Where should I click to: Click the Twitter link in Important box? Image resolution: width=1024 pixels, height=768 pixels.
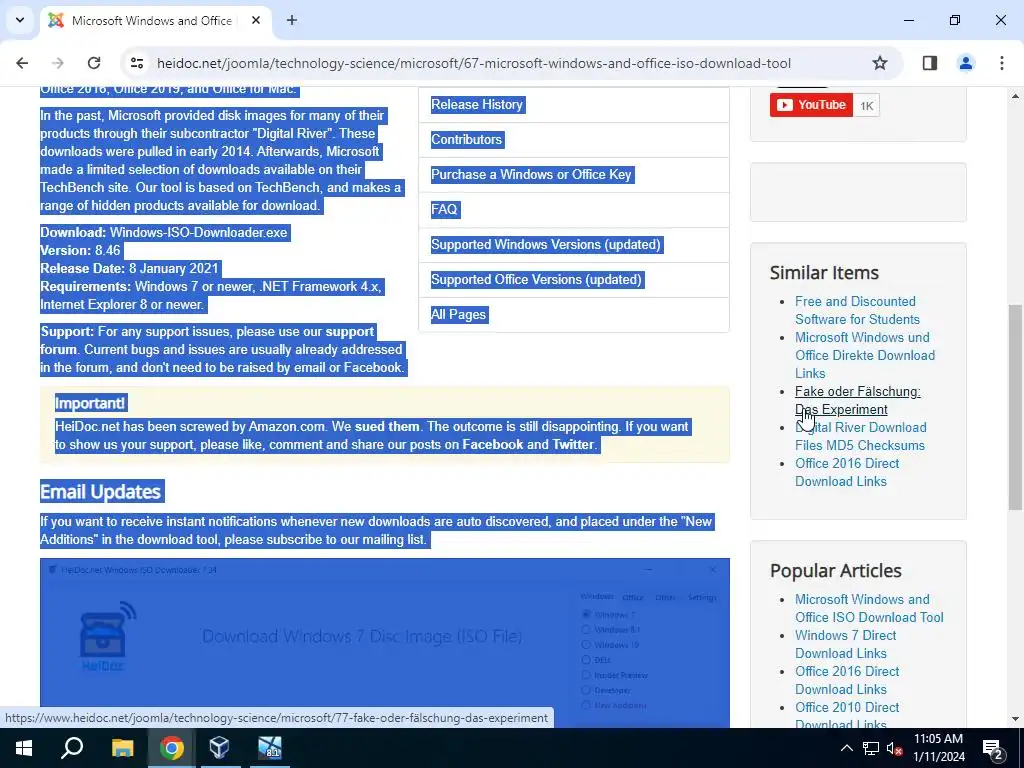click(x=573, y=444)
